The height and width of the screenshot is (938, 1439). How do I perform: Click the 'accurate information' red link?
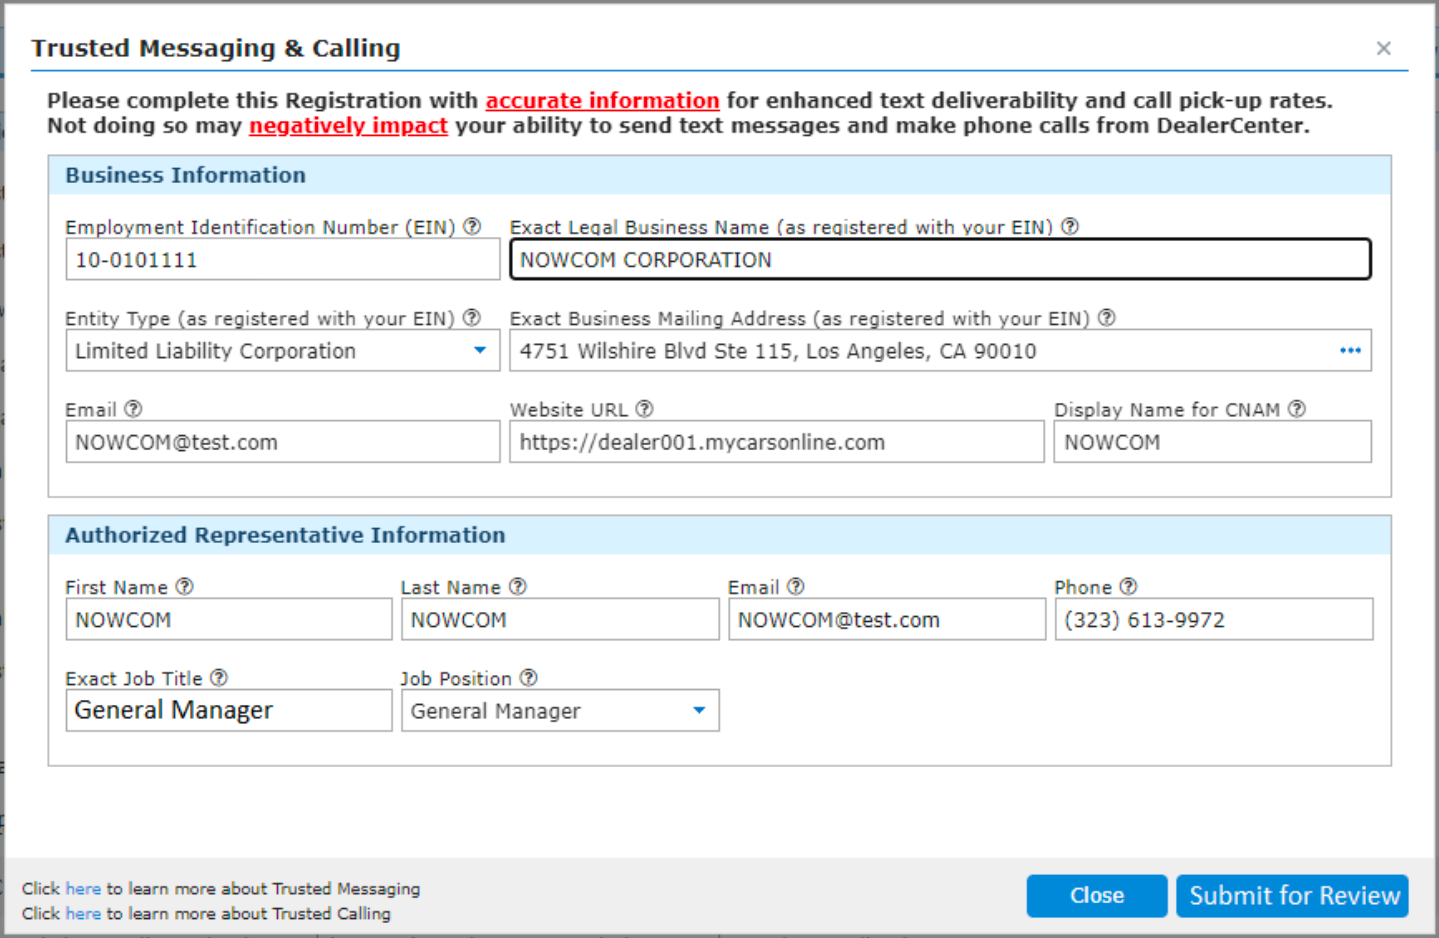(602, 101)
